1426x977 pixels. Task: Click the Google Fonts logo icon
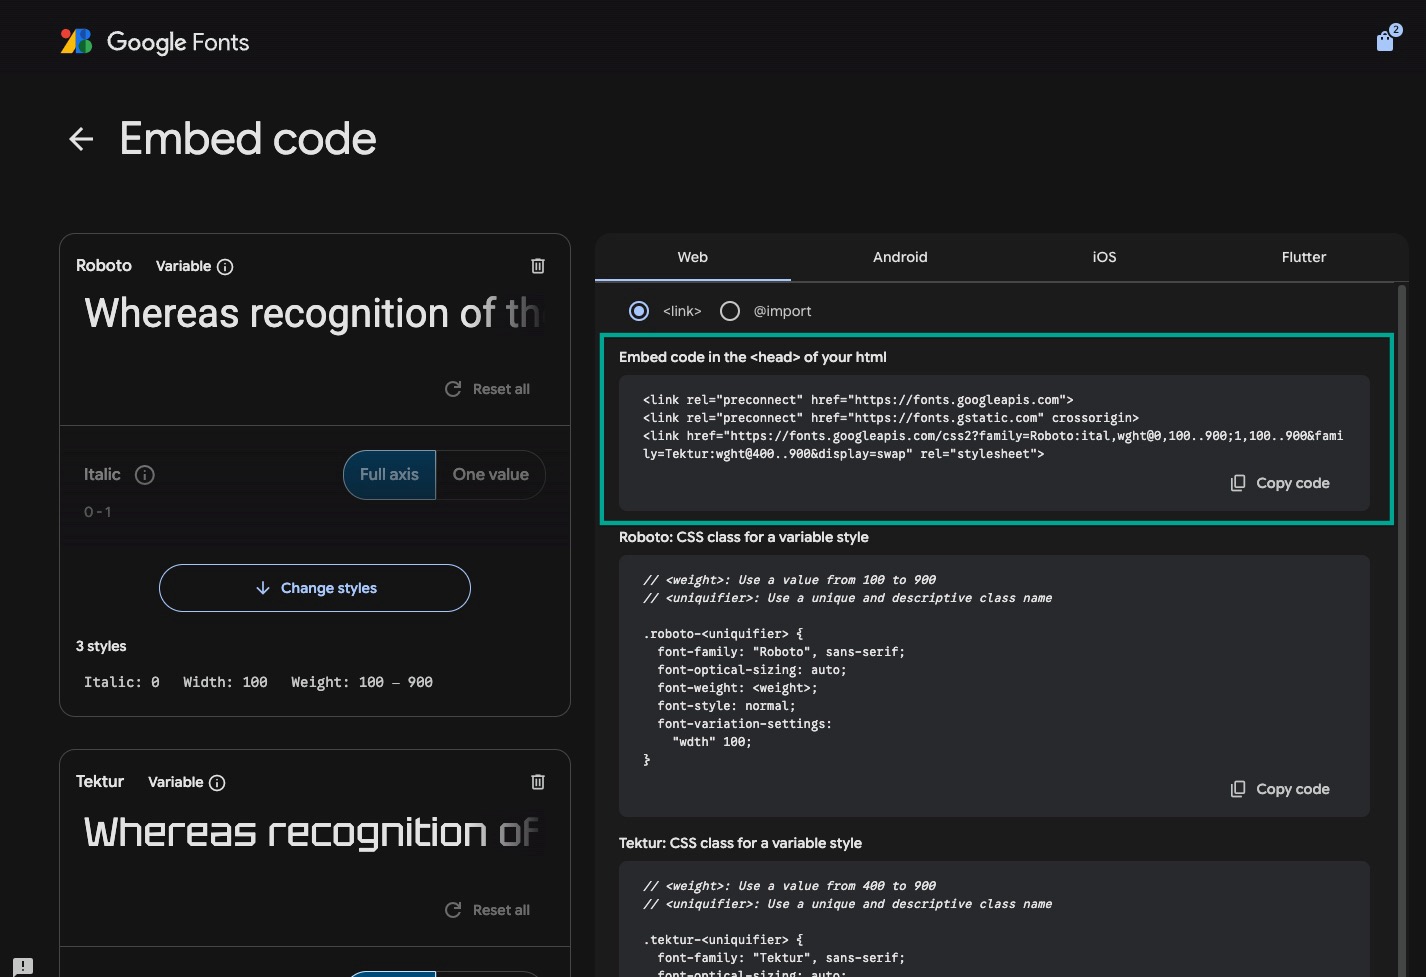coord(76,41)
